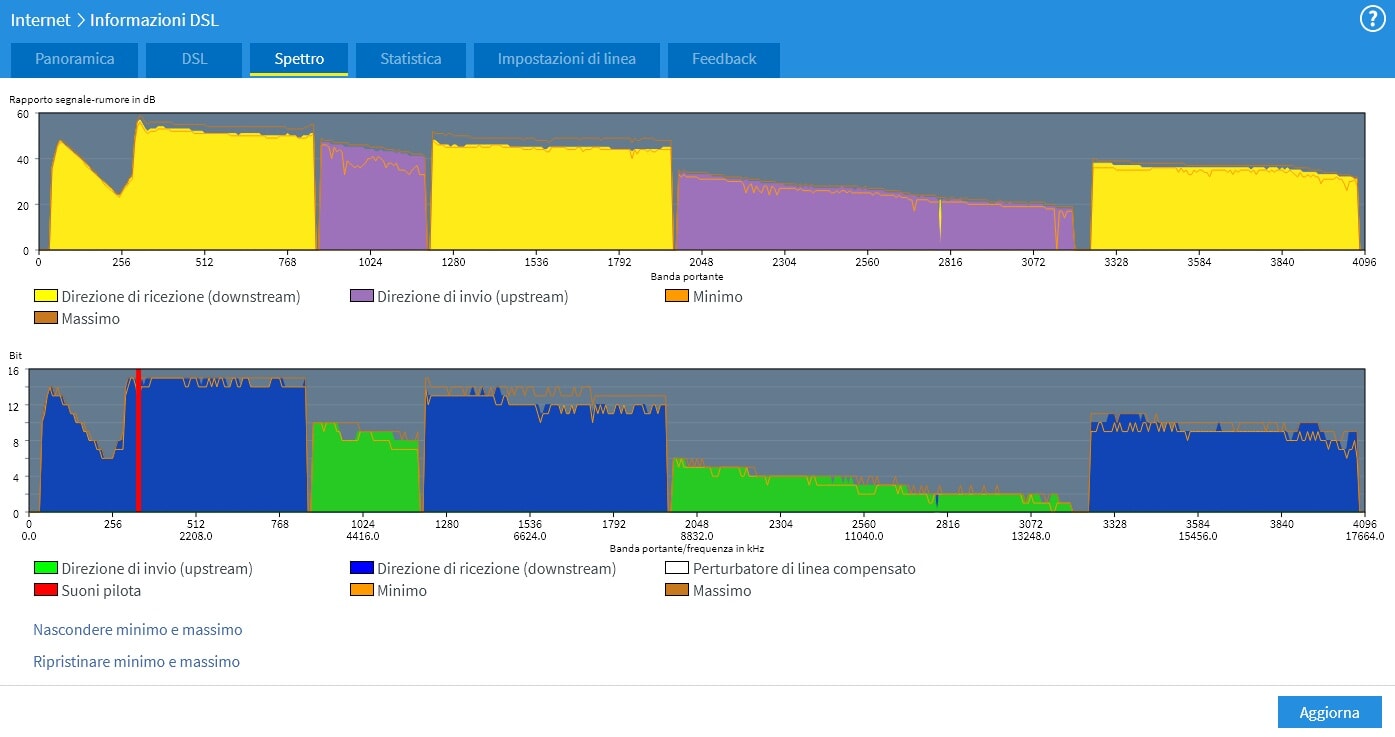This screenshot has height=737, width=1395.
Task: Click the red Suoni pilota legend swatch
Action: point(45,591)
